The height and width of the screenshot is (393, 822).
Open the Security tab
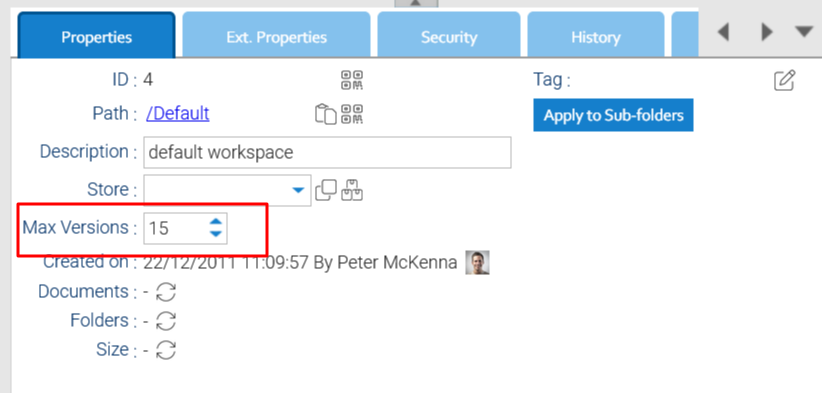tap(449, 35)
